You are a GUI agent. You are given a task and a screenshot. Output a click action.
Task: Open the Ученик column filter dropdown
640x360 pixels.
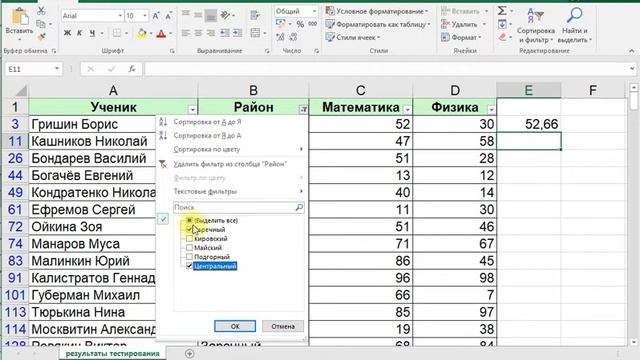(192, 109)
